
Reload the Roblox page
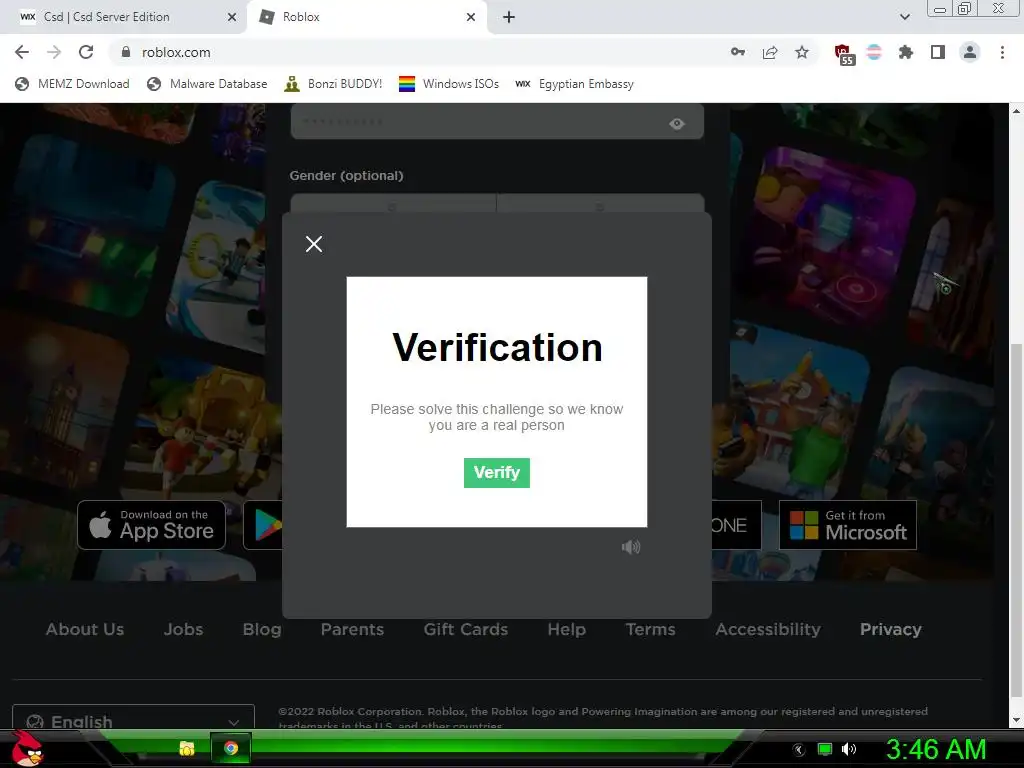point(86,52)
